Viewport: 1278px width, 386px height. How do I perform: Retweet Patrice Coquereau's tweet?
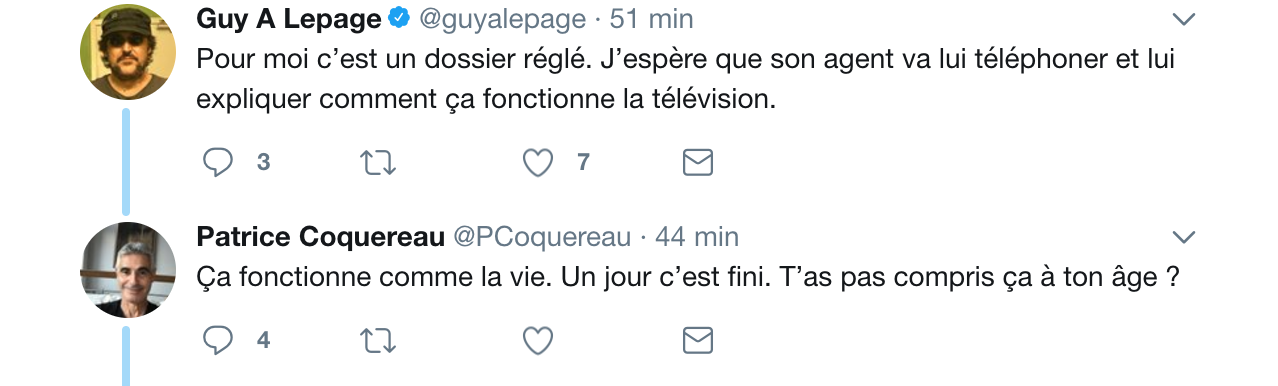377,340
